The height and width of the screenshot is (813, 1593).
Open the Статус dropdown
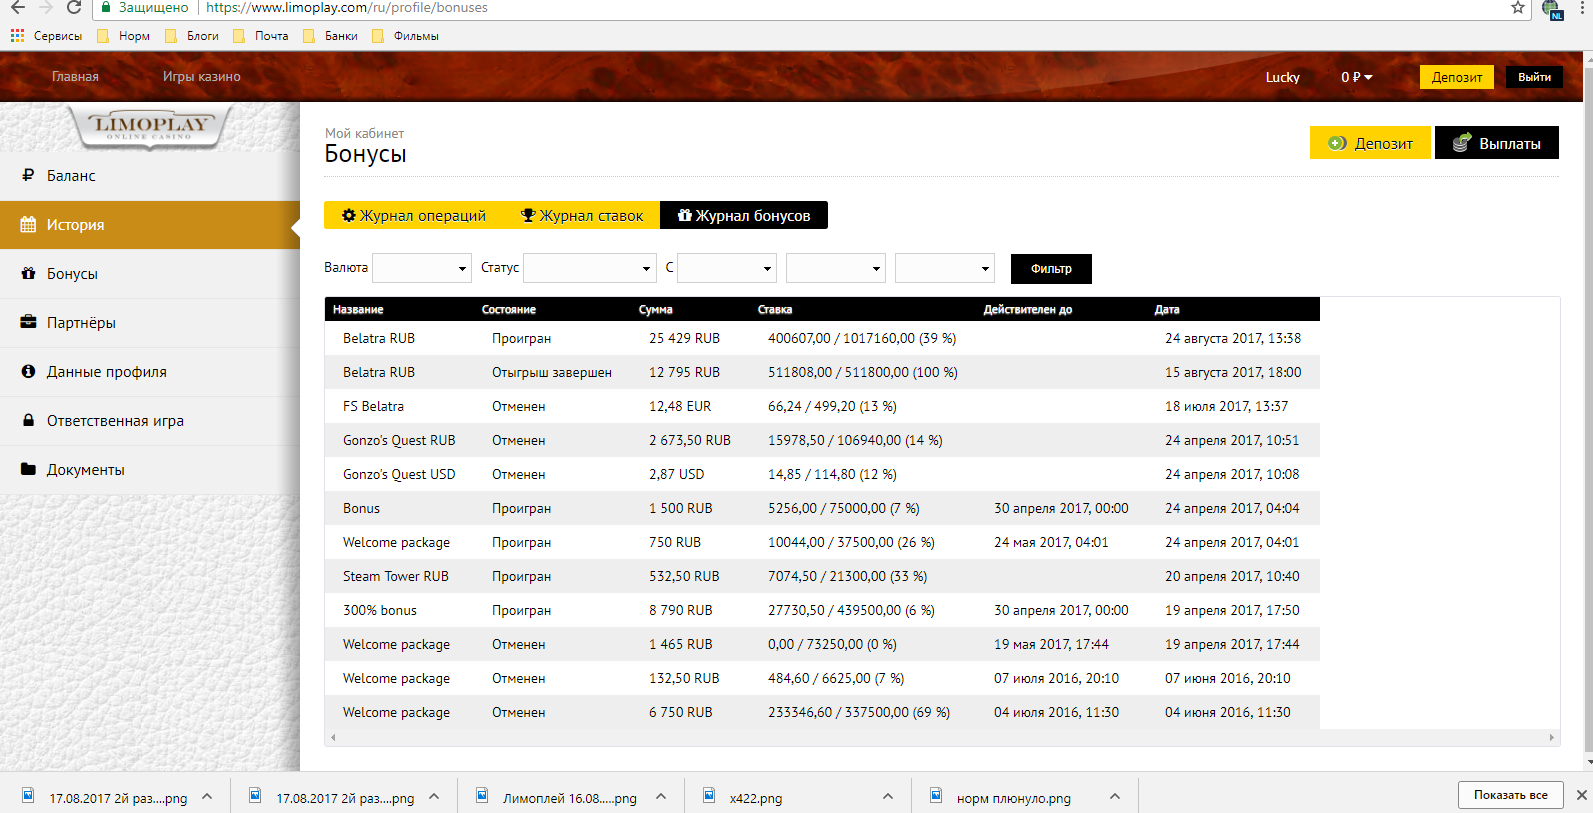coord(590,268)
